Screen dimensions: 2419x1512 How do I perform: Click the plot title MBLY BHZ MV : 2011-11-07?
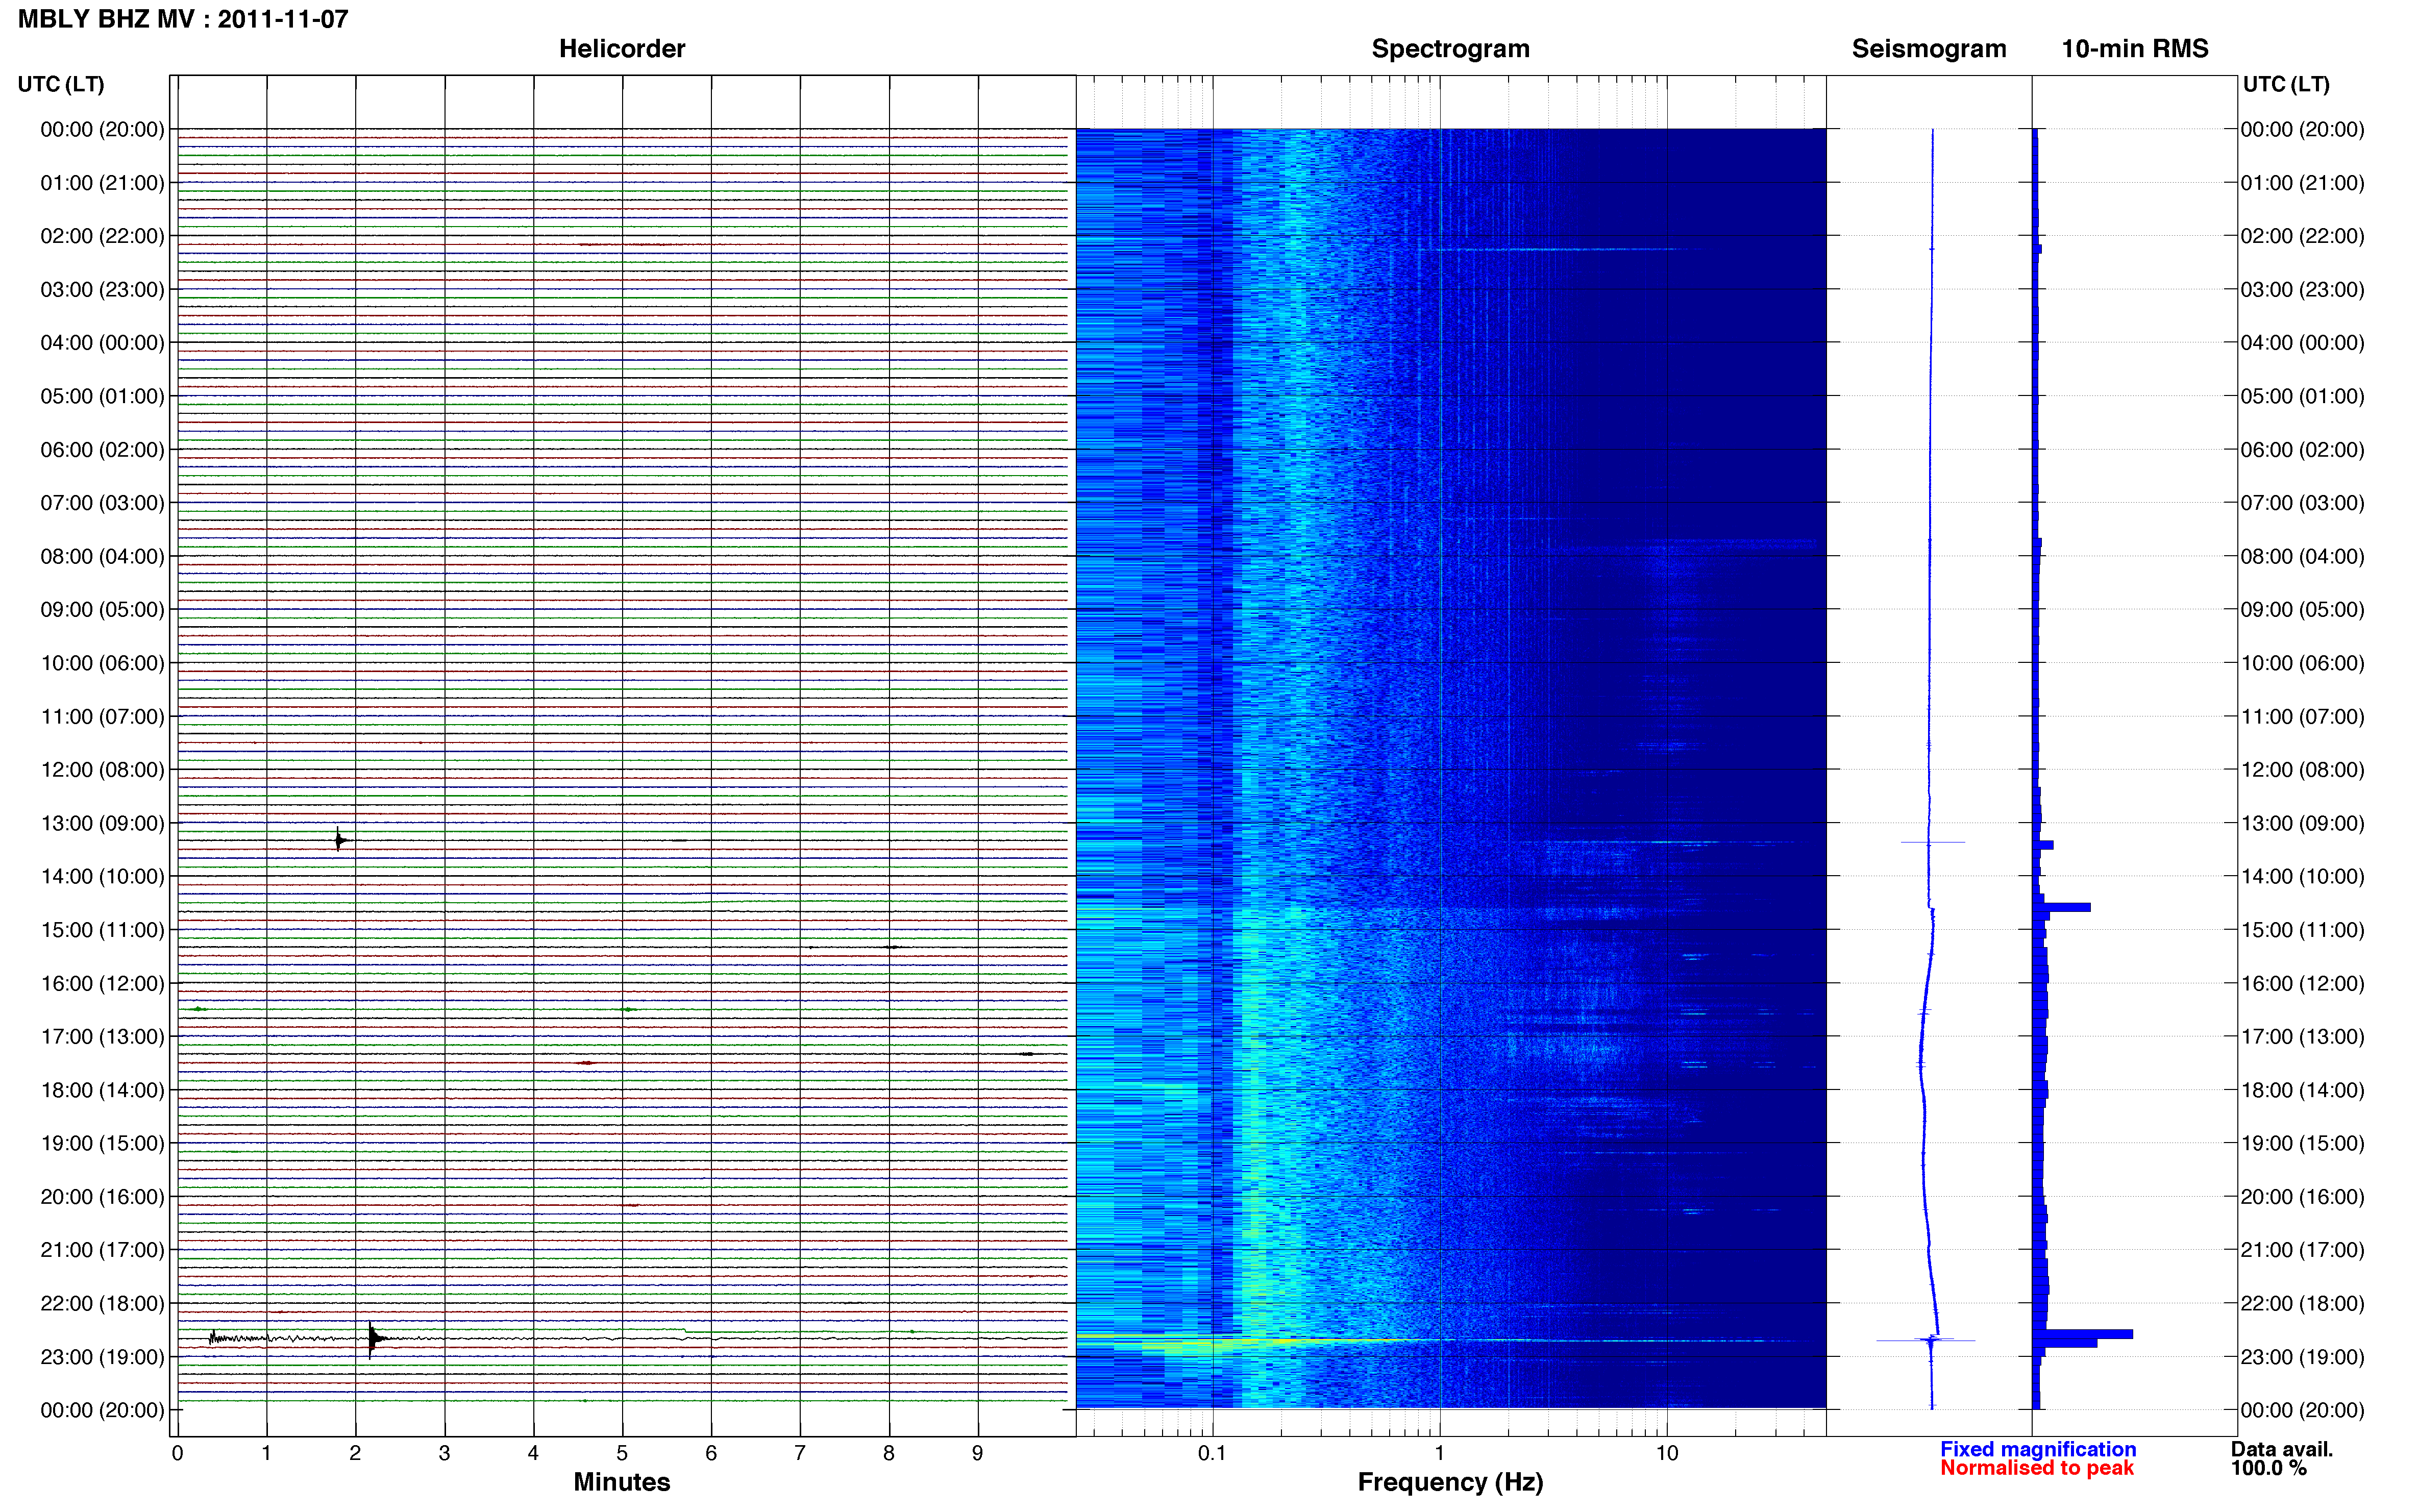pyautogui.click(x=183, y=19)
